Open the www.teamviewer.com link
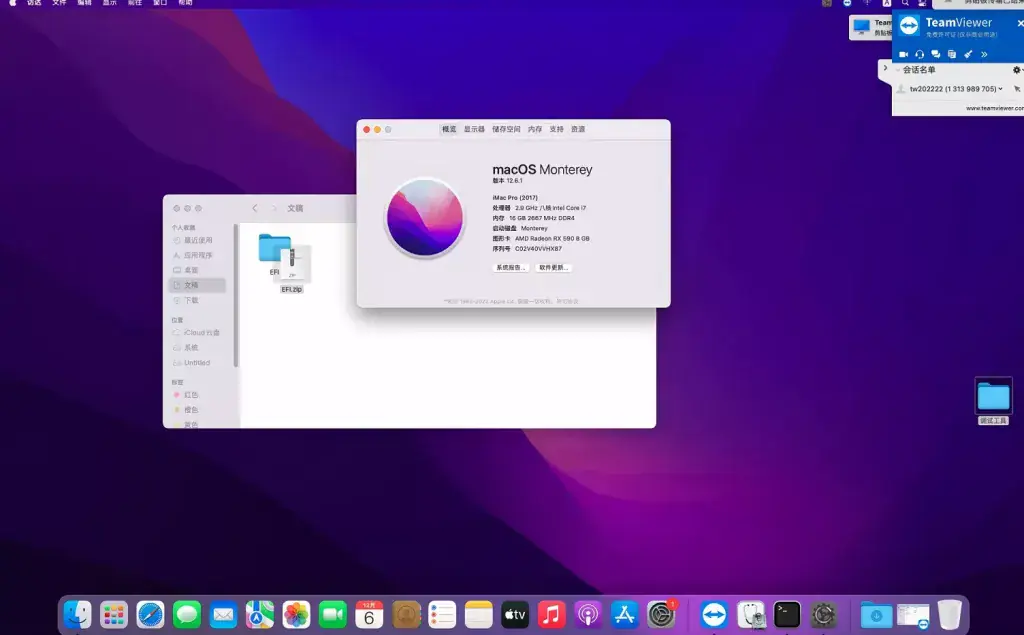Screen dimensions: 1024x635 [x=995, y=108]
